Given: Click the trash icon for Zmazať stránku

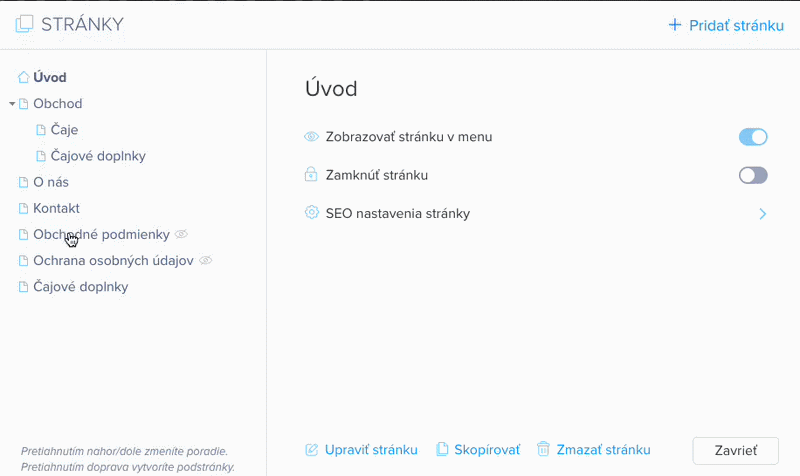Looking at the screenshot, I should pos(543,450).
